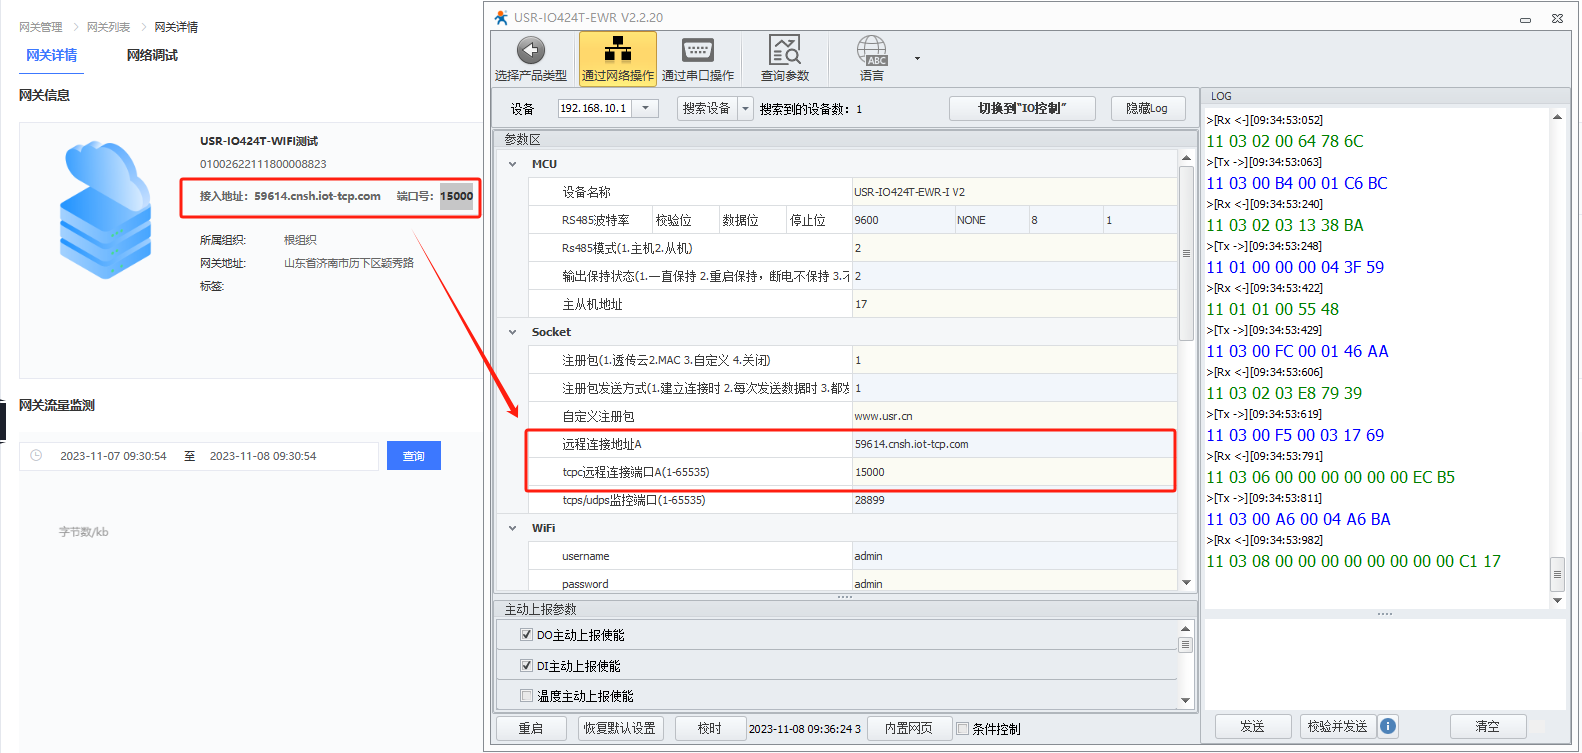Image resolution: width=1582 pixels, height=753 pixels.
Task: Click the 主从机地址 value 17
Action: click(1014, 304)
